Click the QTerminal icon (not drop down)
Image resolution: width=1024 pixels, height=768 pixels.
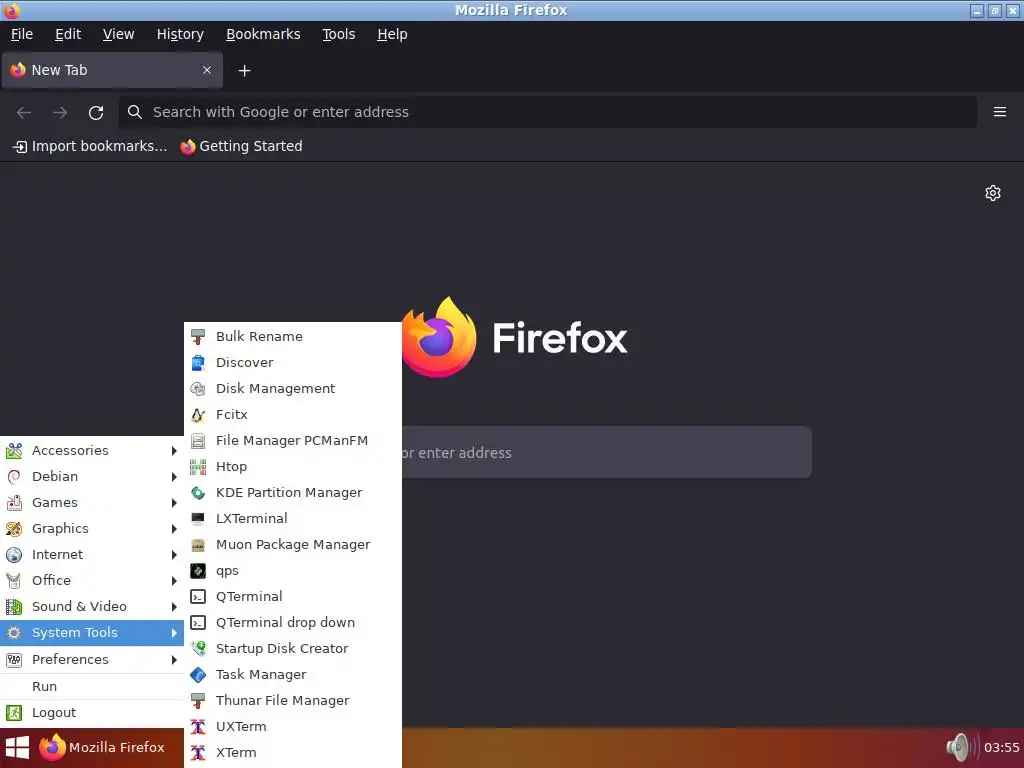coord(198,597)
